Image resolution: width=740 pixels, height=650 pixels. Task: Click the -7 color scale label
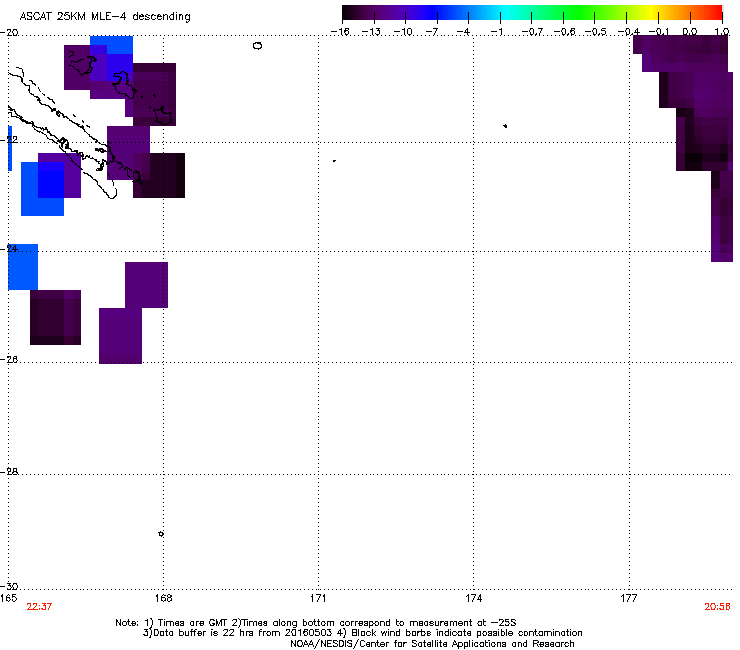(x=431, y=32)
